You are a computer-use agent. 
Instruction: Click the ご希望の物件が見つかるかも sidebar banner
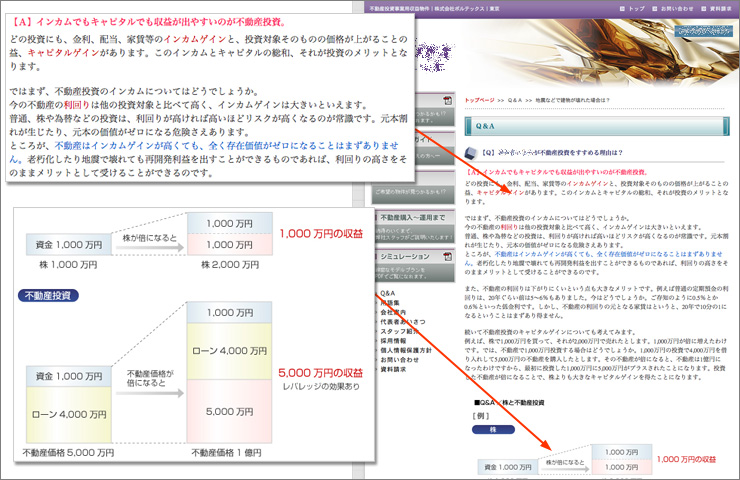click(413, 187)
